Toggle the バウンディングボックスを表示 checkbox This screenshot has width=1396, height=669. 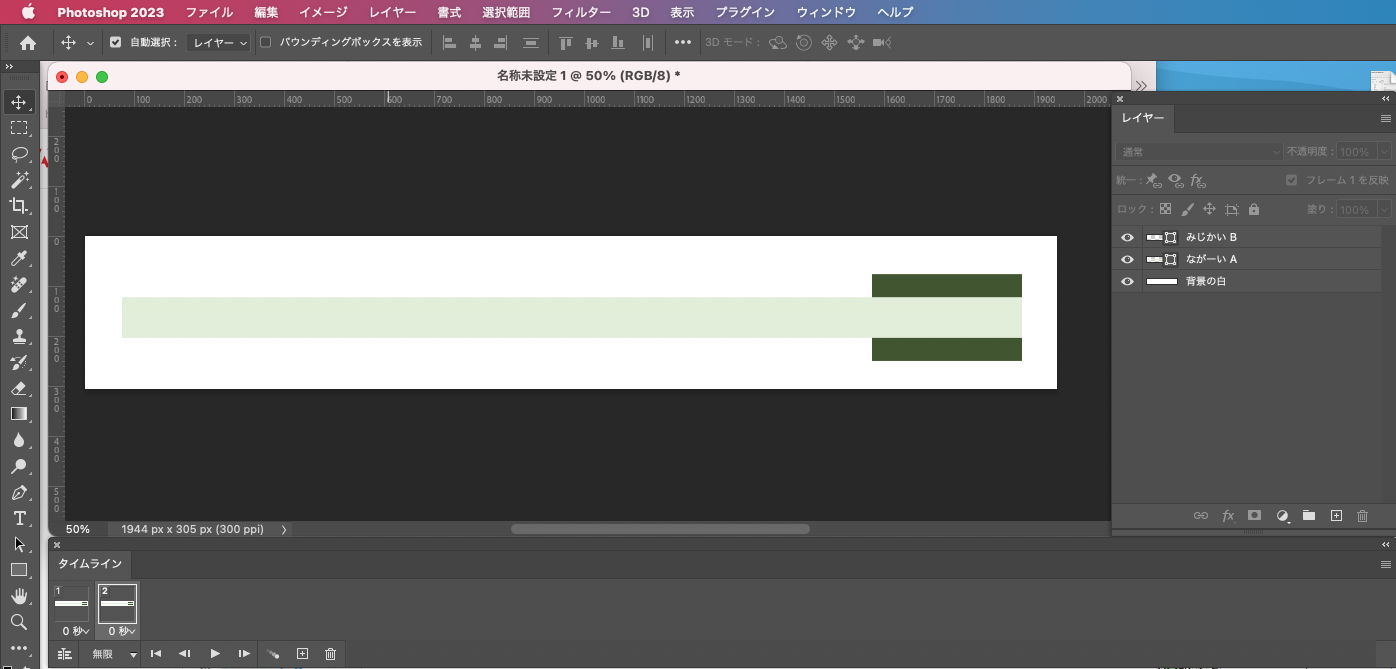point(264,42)
